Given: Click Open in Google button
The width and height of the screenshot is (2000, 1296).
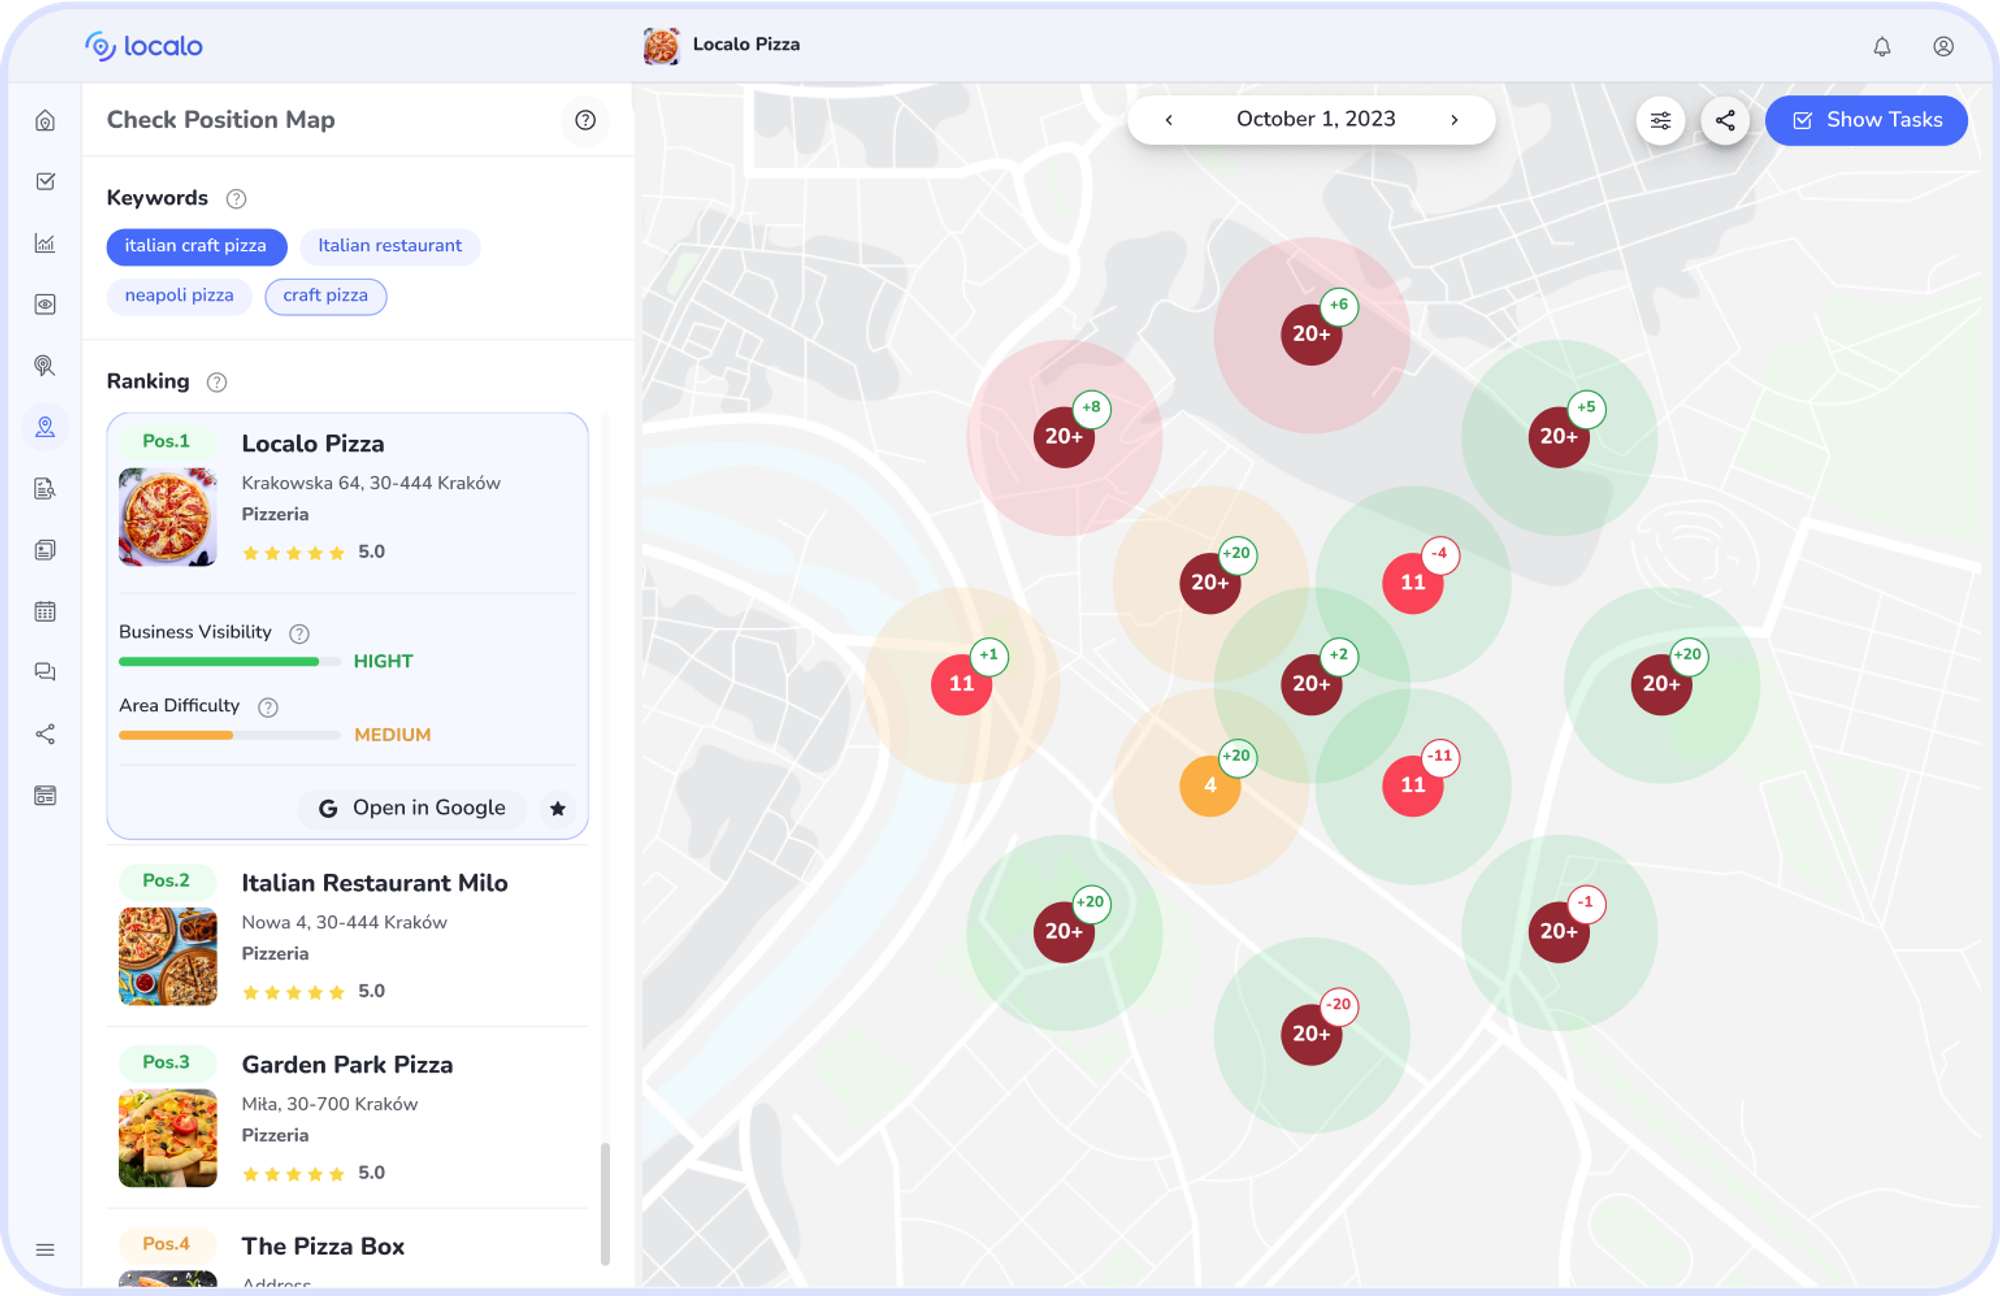Looking at the screenshot, I should (412, 808).
